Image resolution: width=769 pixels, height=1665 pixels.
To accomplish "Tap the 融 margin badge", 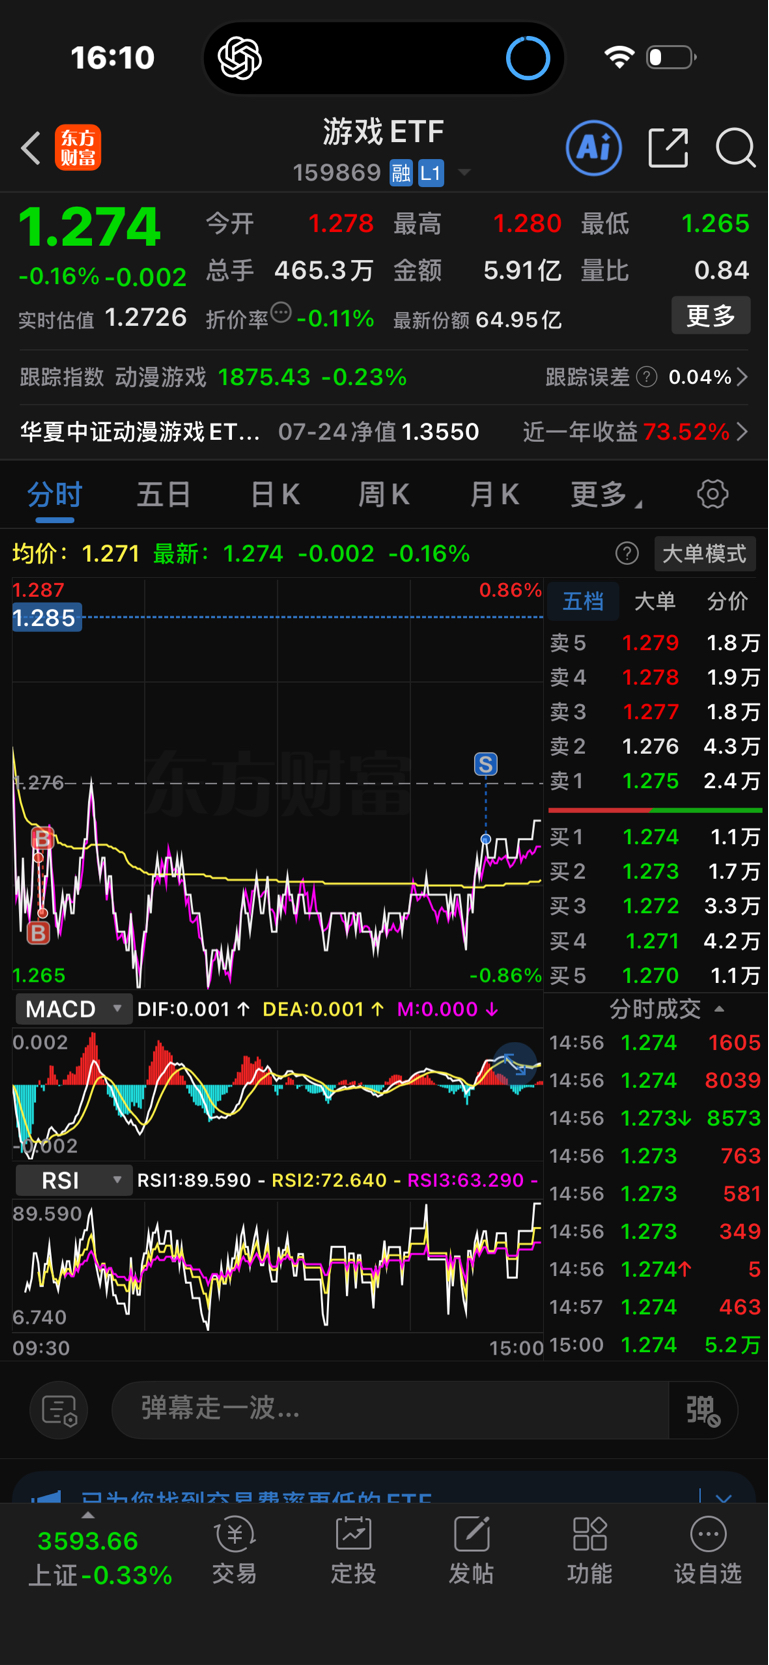I will tap(401, 173).
